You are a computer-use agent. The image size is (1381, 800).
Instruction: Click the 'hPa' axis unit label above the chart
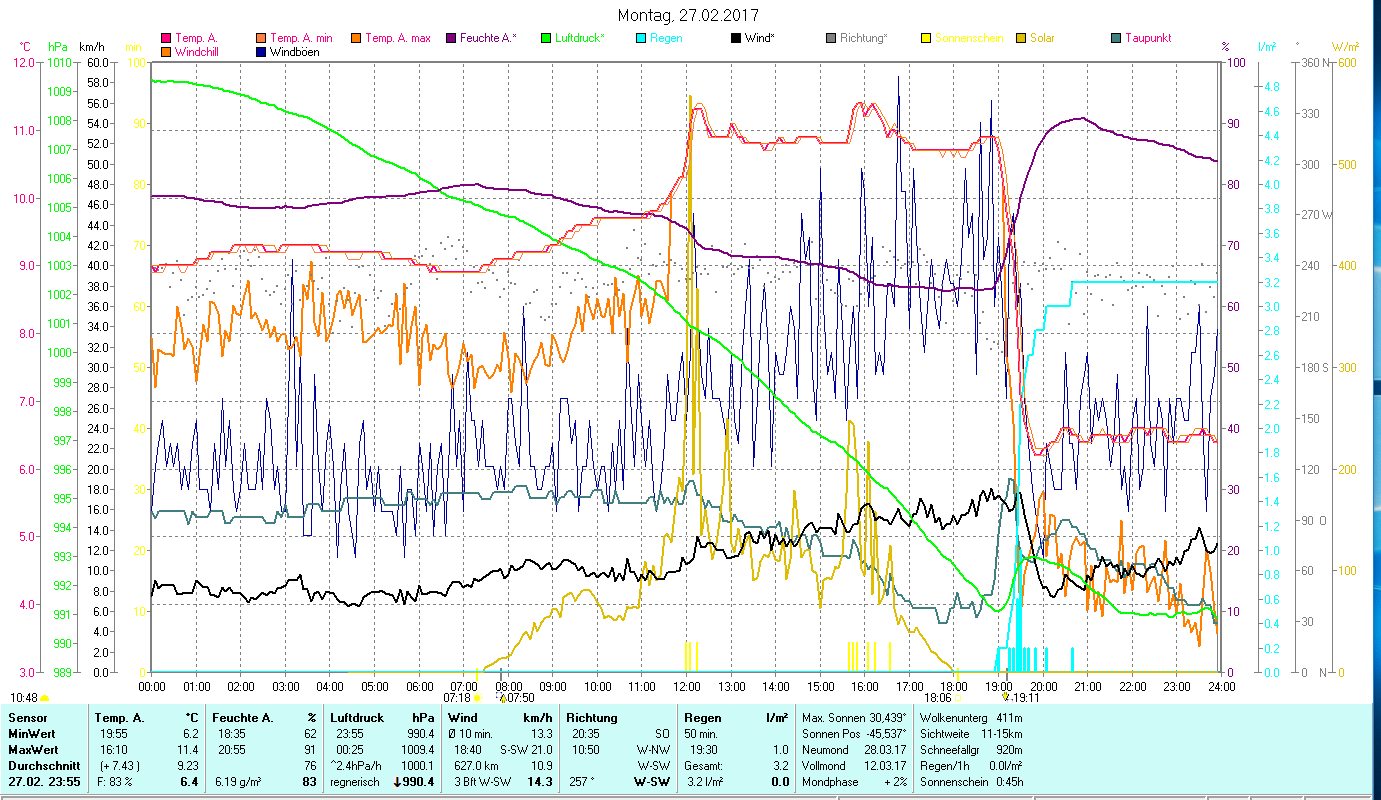coord(58,46)
